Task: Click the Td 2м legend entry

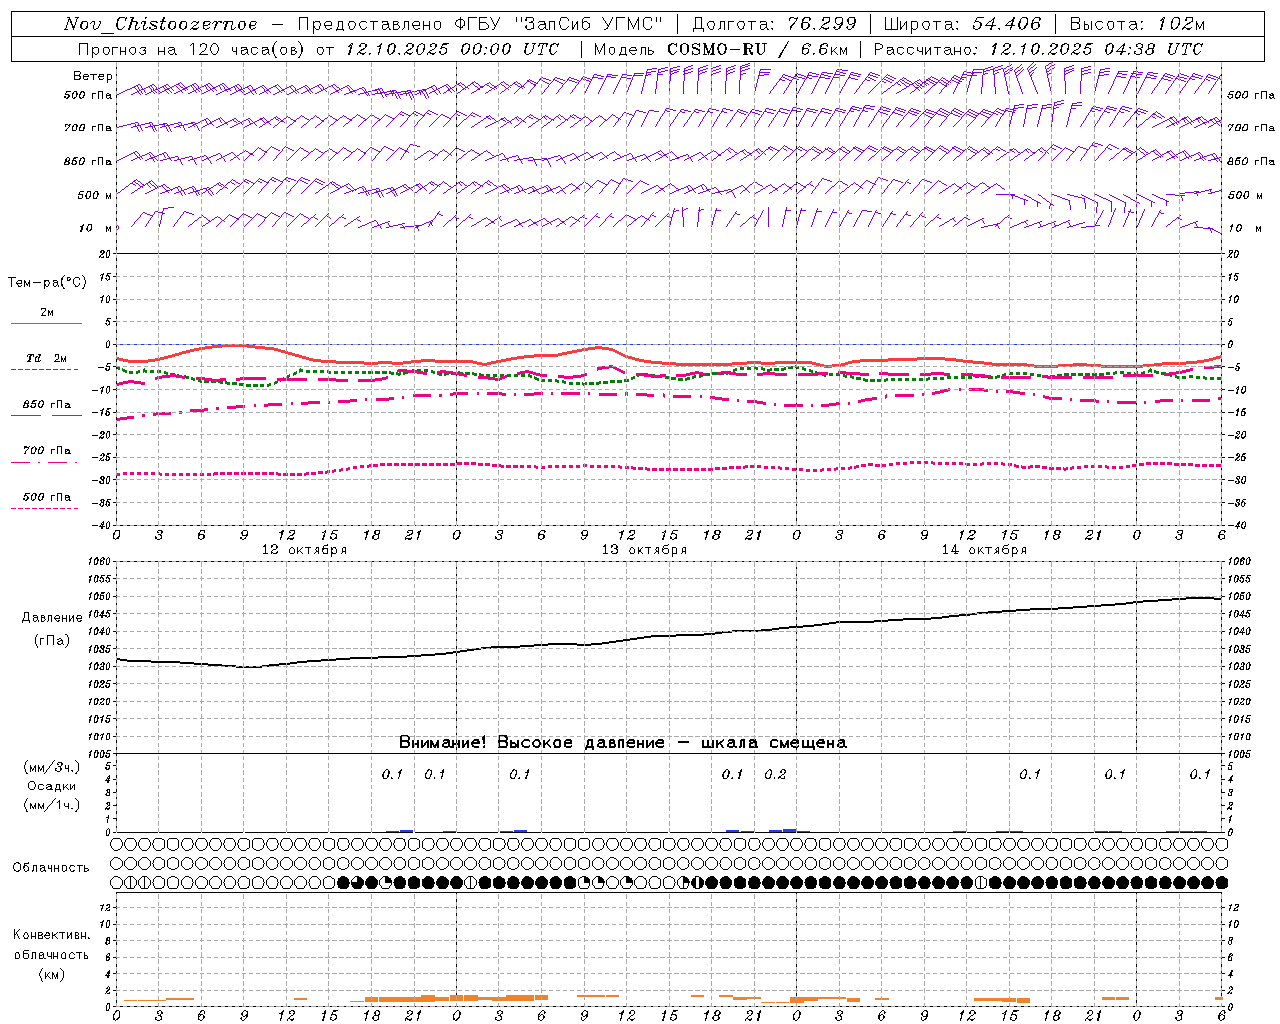Action: [x=47, y=358]
